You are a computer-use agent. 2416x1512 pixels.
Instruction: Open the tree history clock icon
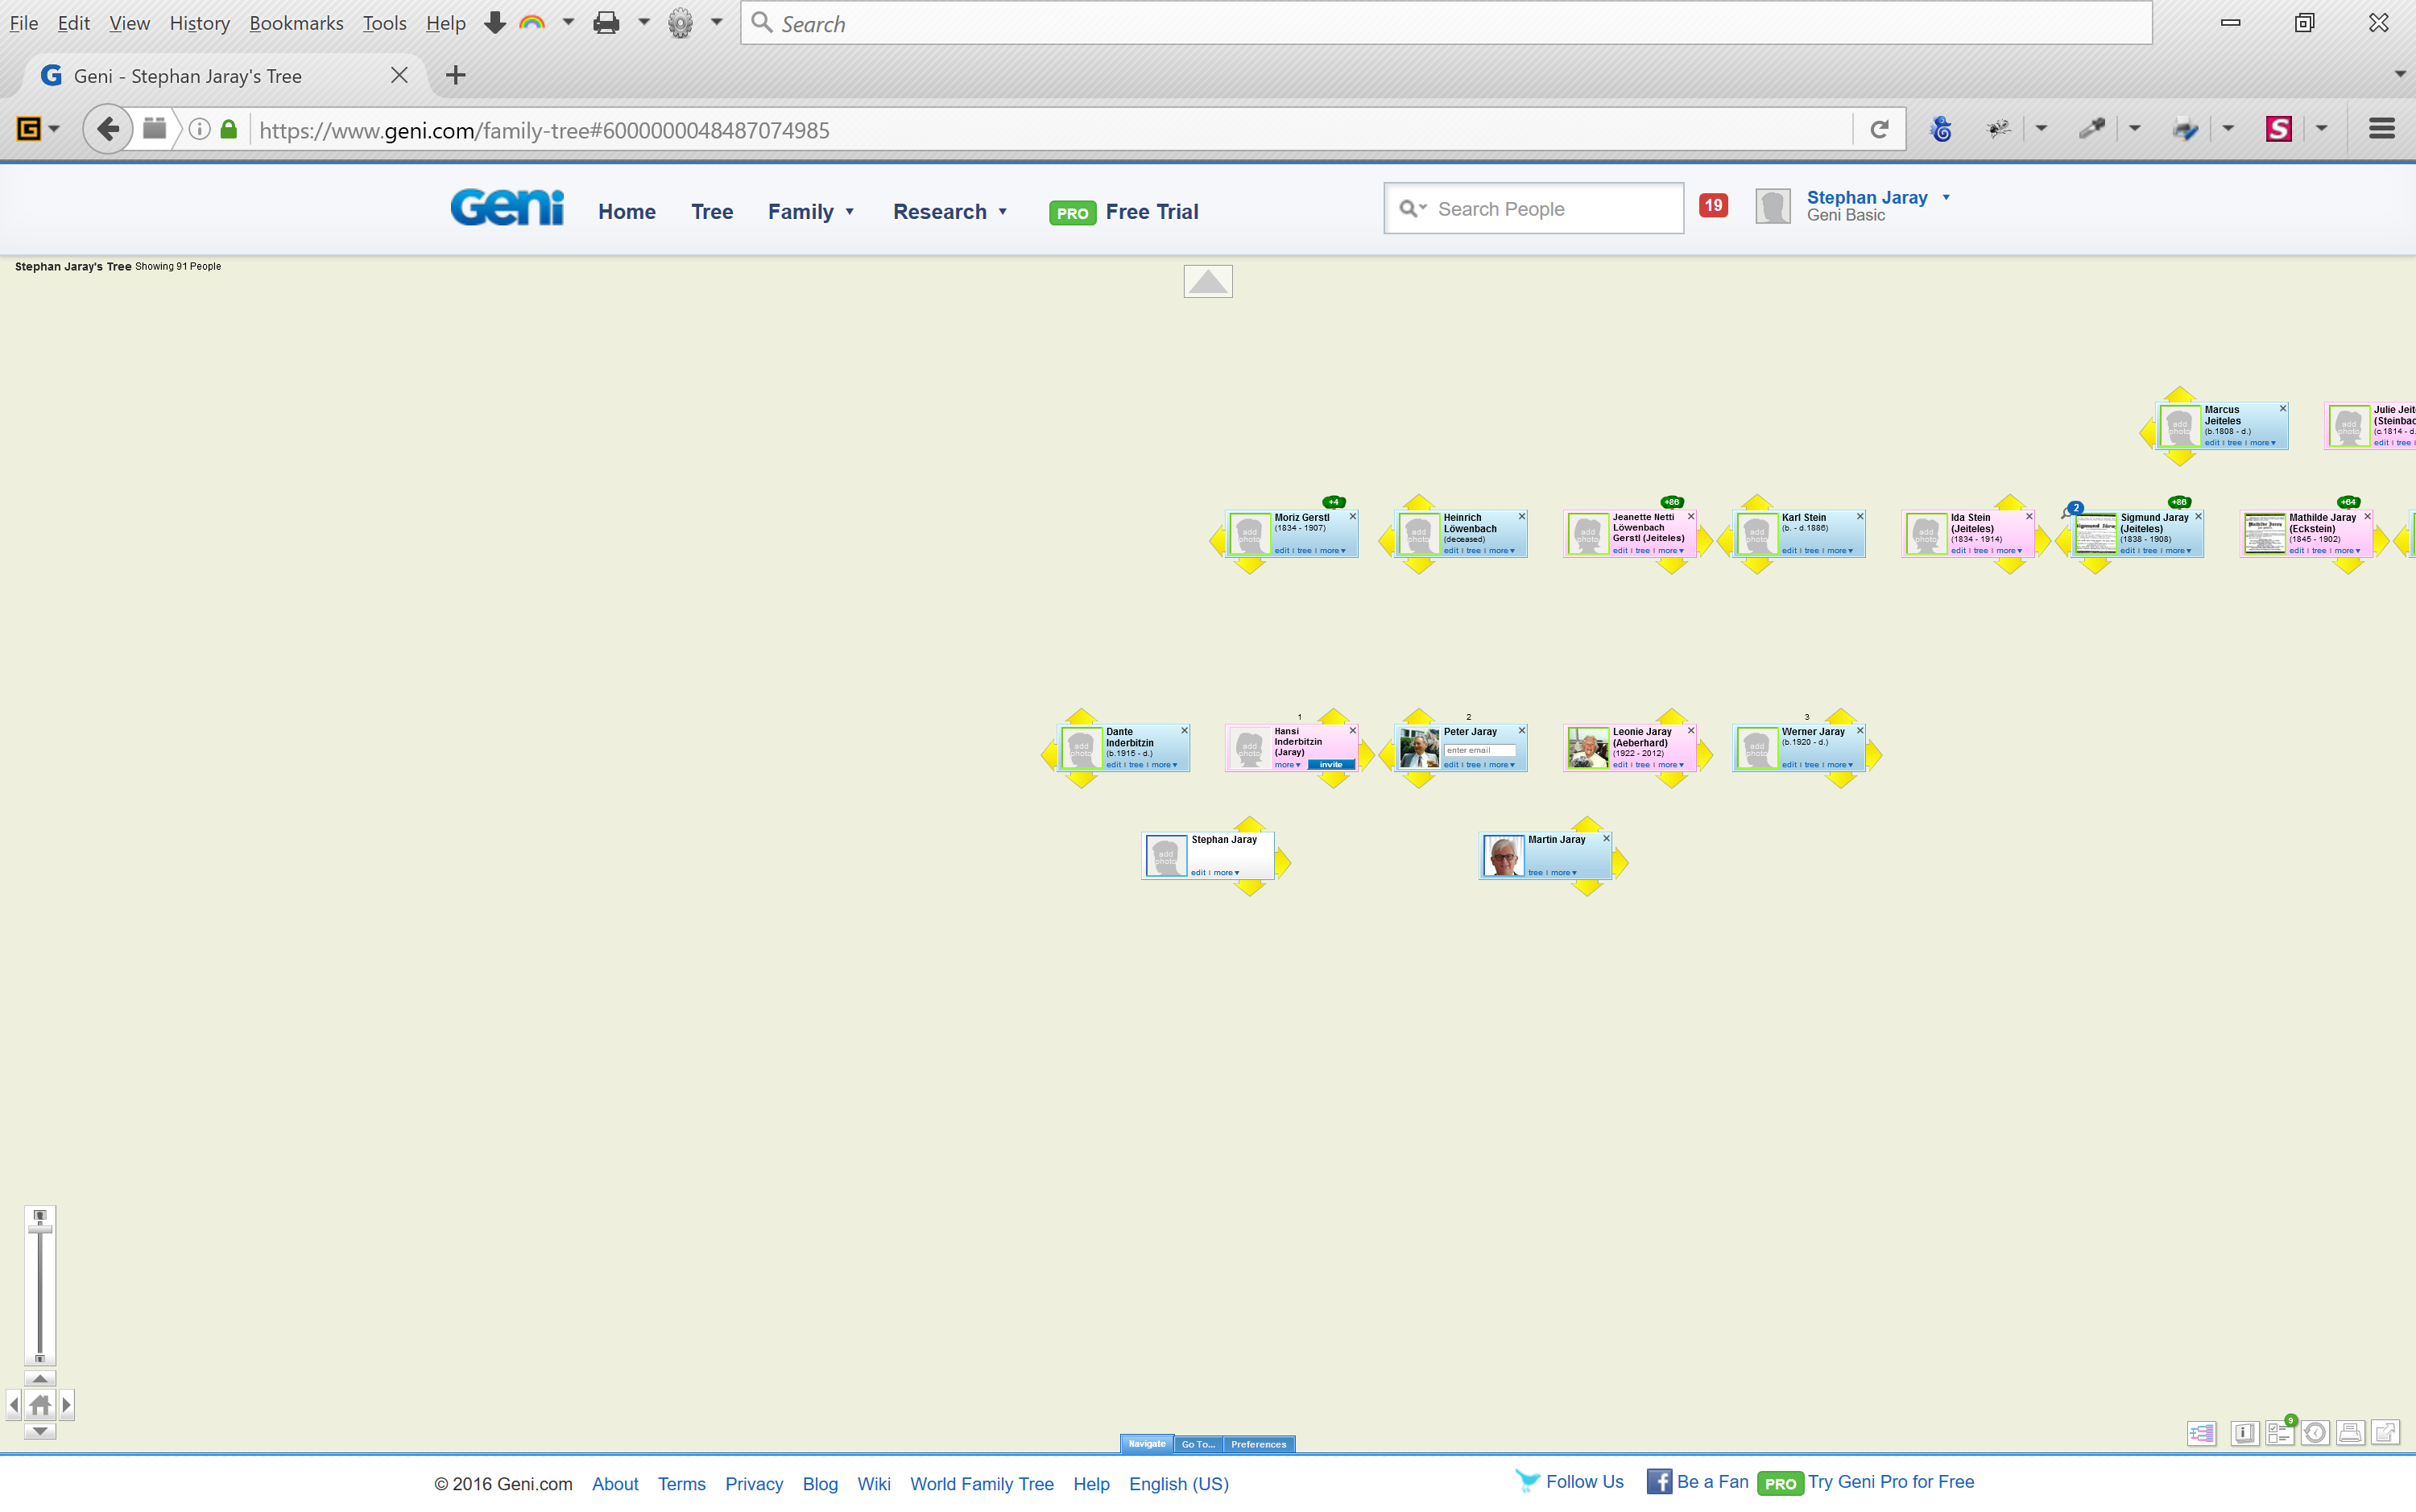(2315, 1433)
